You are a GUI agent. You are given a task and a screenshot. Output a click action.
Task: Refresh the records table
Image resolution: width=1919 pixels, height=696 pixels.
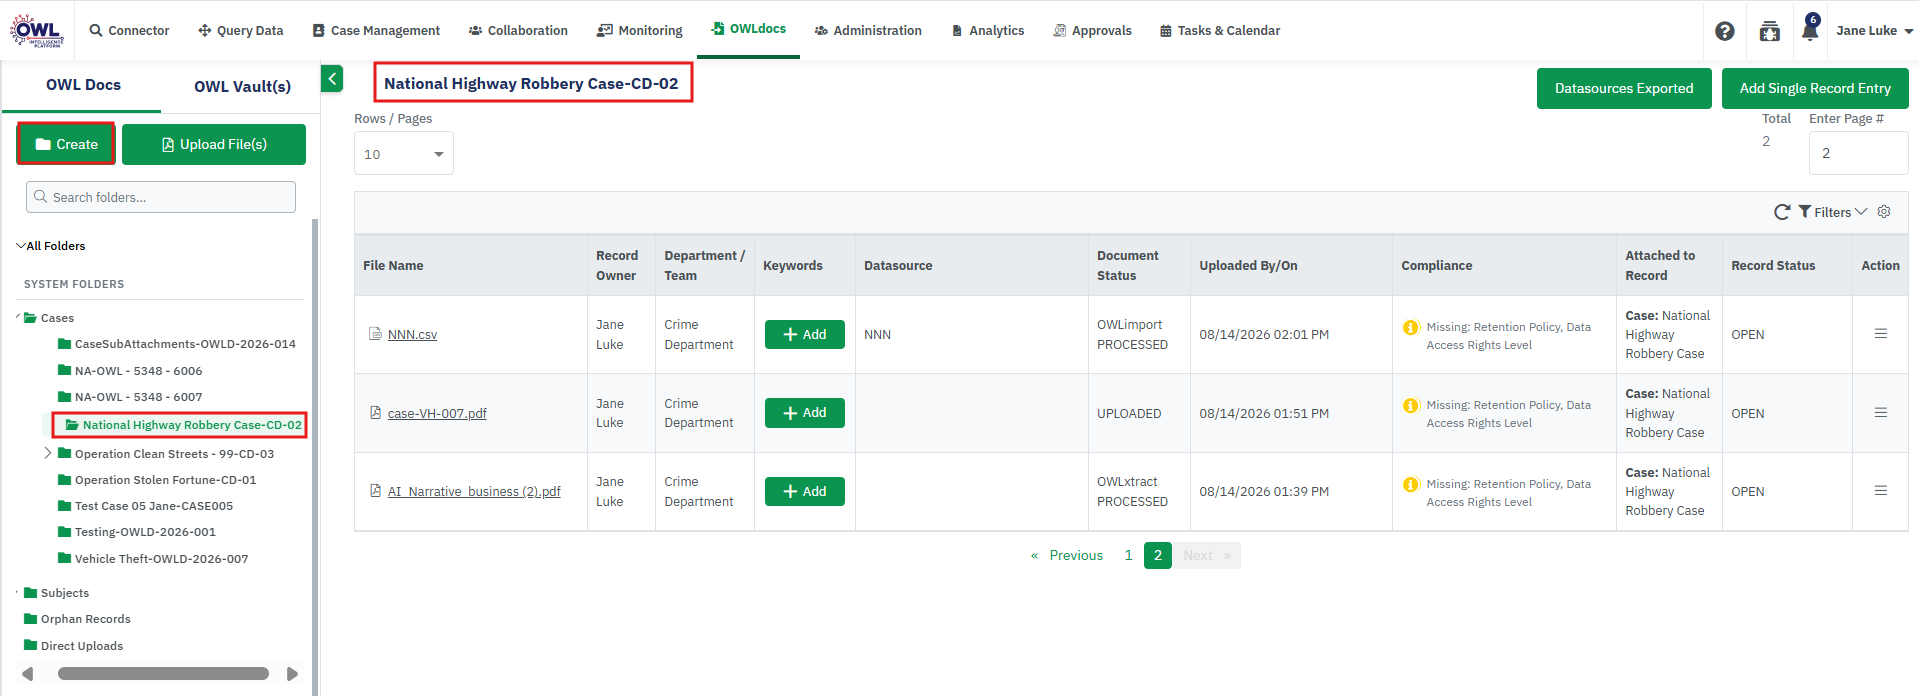[x=1782, y=212]
